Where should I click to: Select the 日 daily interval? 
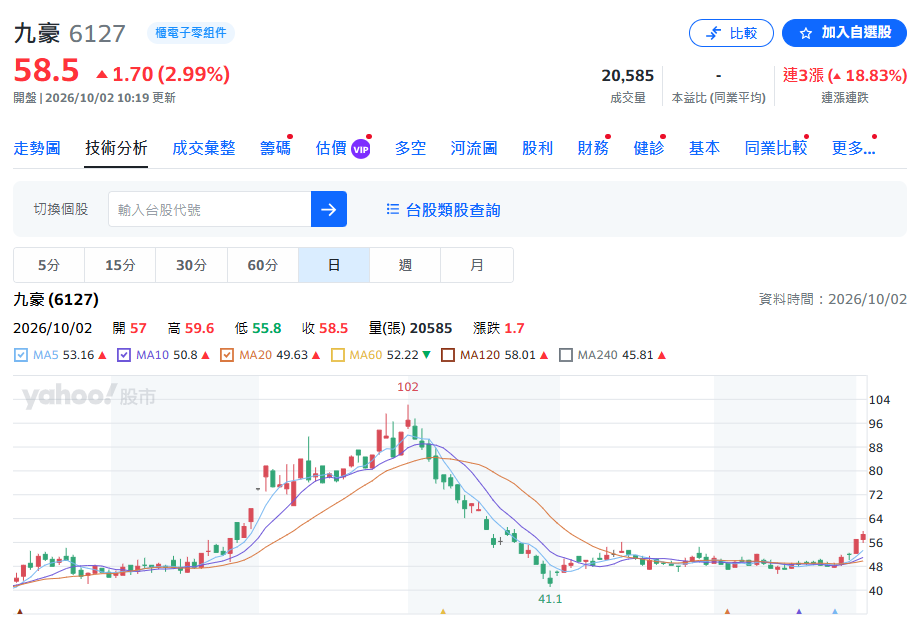coord(334,265)
